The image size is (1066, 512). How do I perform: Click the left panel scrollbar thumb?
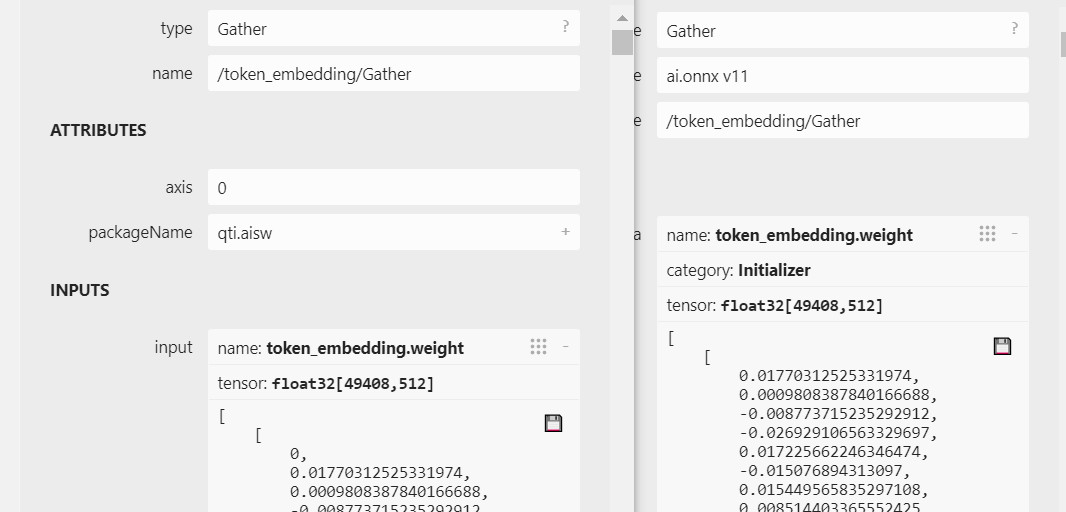(x=622, y=42)
